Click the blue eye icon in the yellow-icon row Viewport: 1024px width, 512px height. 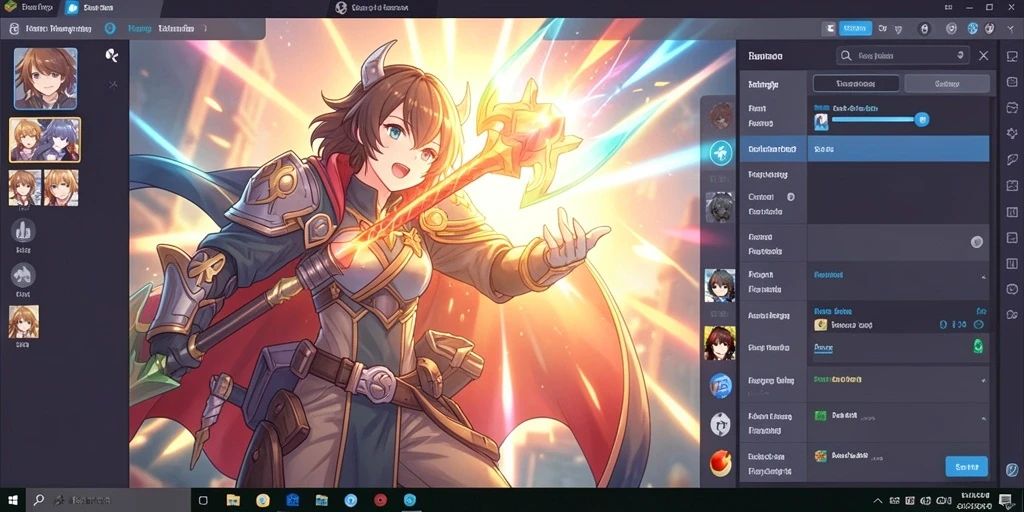tap(978, 325)
